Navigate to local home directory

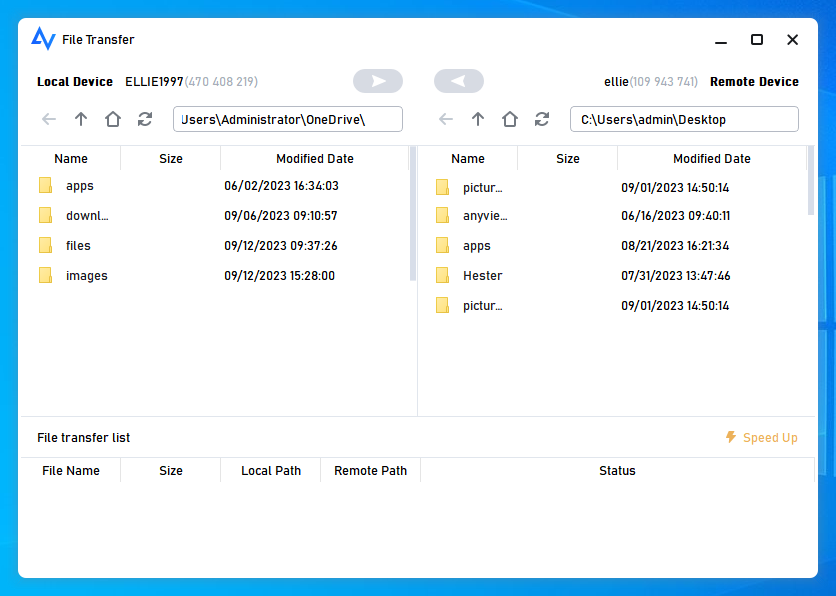[113, 119]
